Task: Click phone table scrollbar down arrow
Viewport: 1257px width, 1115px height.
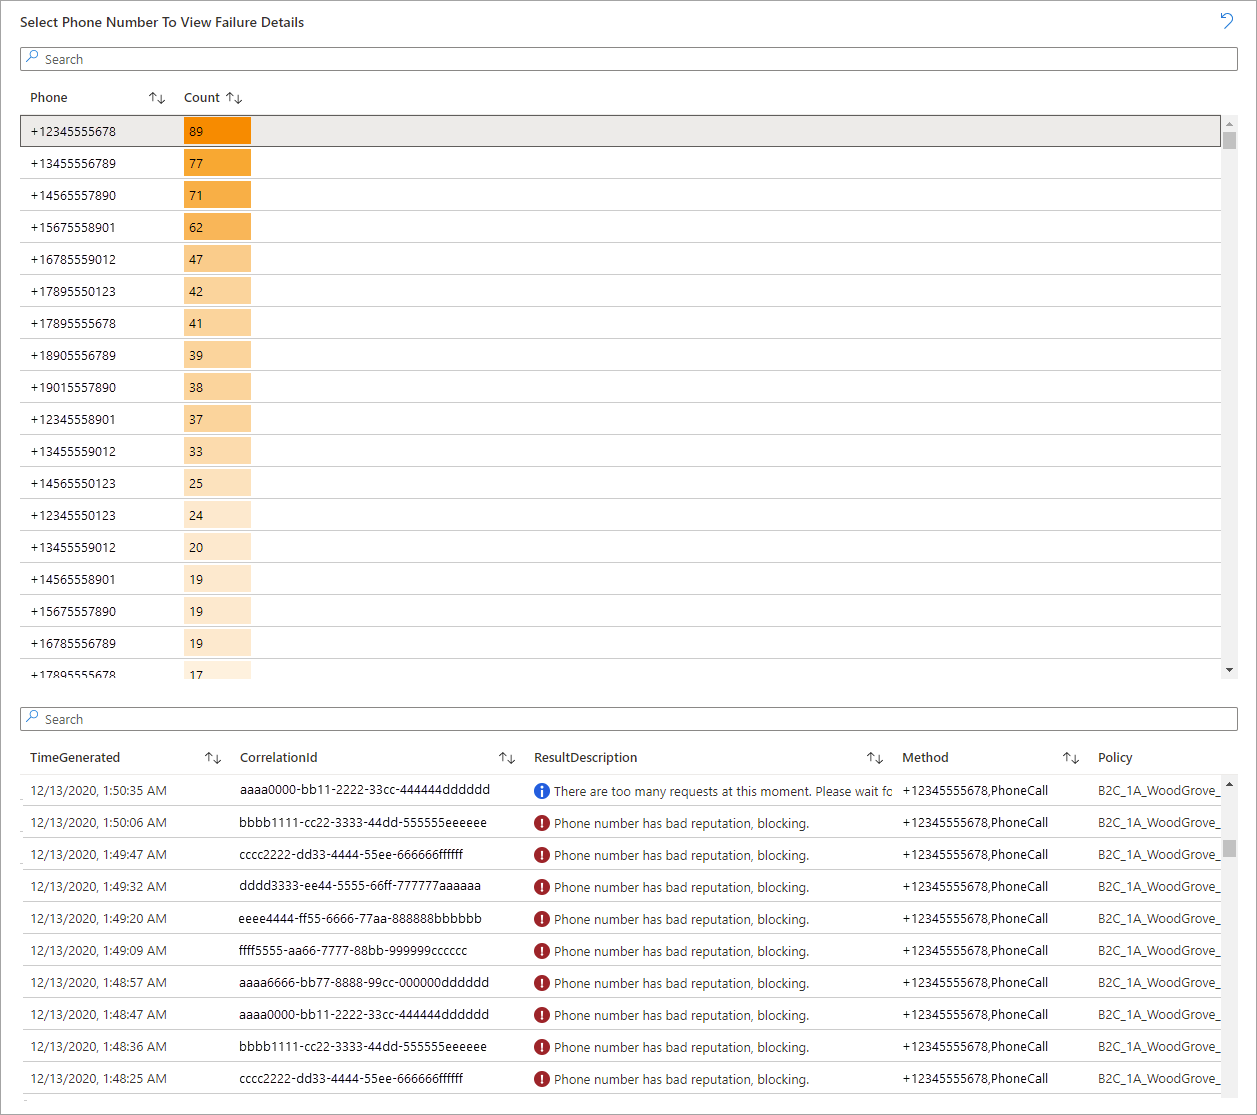Action: (1229, 669)
